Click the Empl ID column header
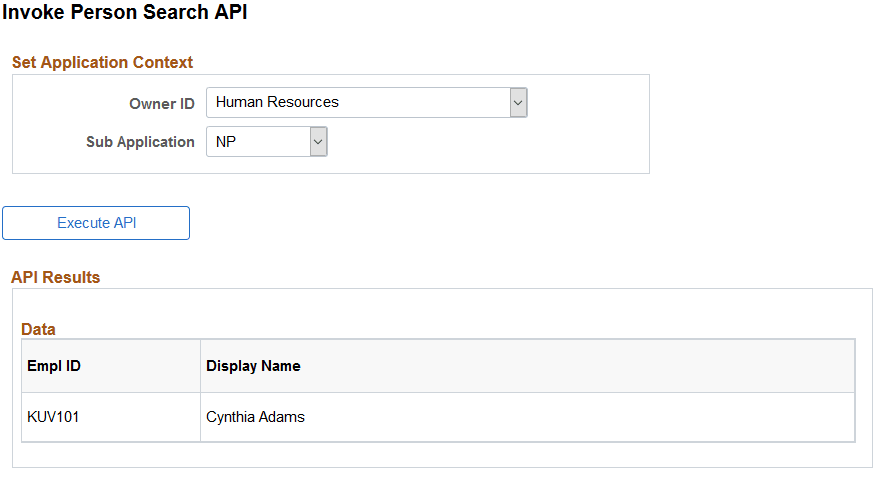The width and height of the screenshot is (889, 480). point(54,366)
